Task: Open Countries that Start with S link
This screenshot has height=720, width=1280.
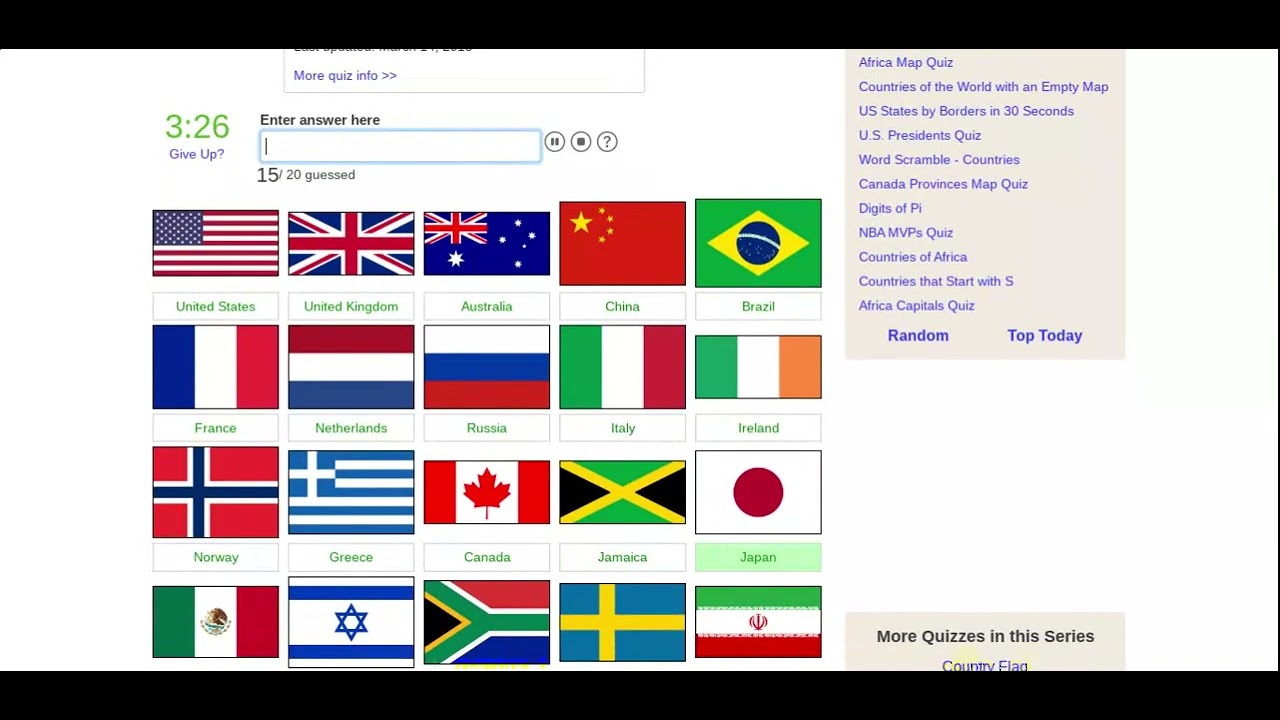Action: point(936,281)
